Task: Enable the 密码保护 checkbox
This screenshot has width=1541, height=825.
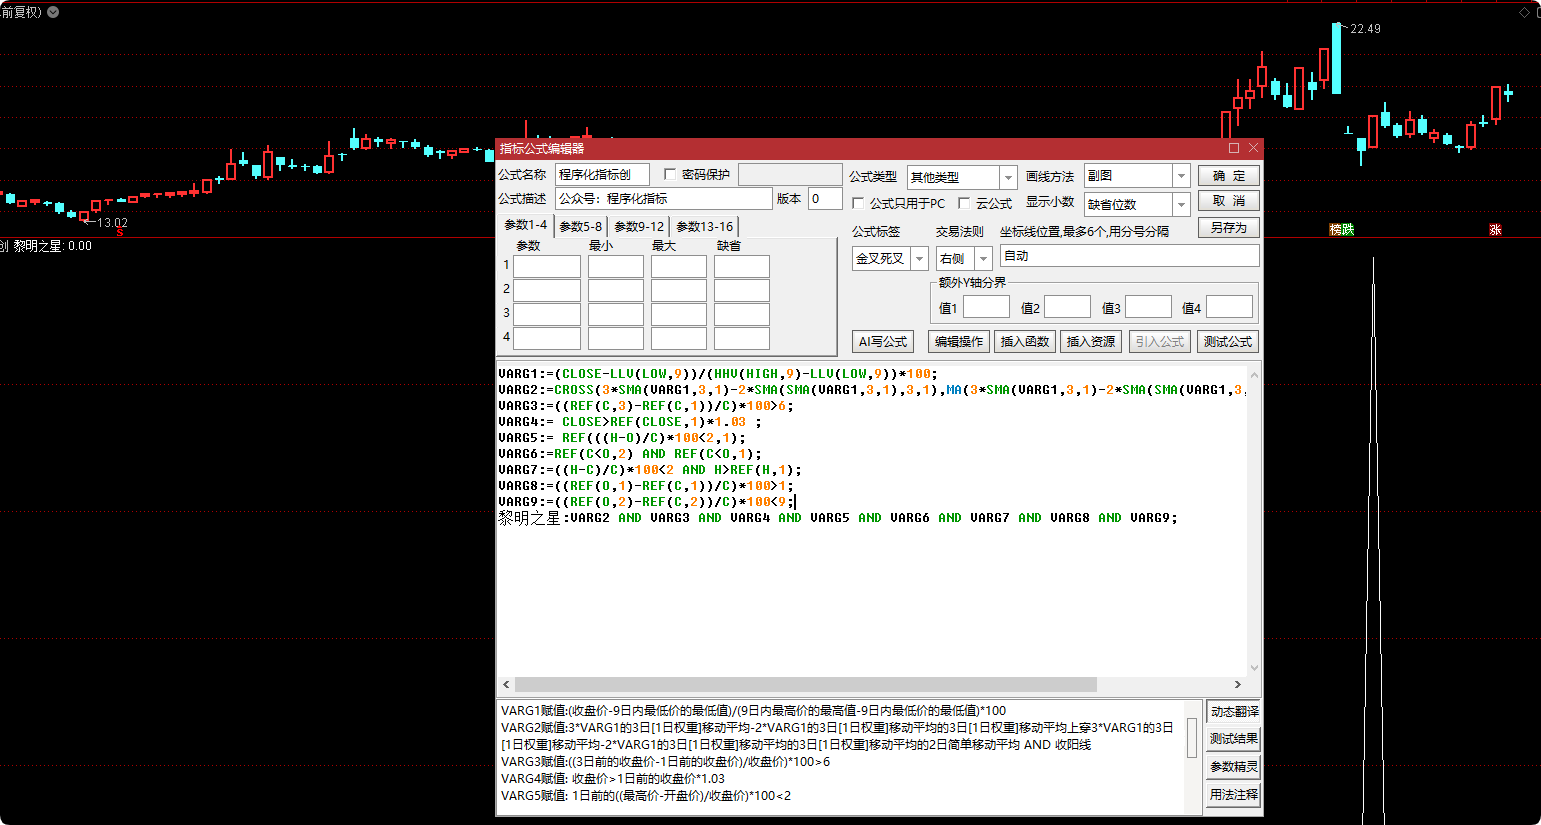Action: (x=670, y=174)
